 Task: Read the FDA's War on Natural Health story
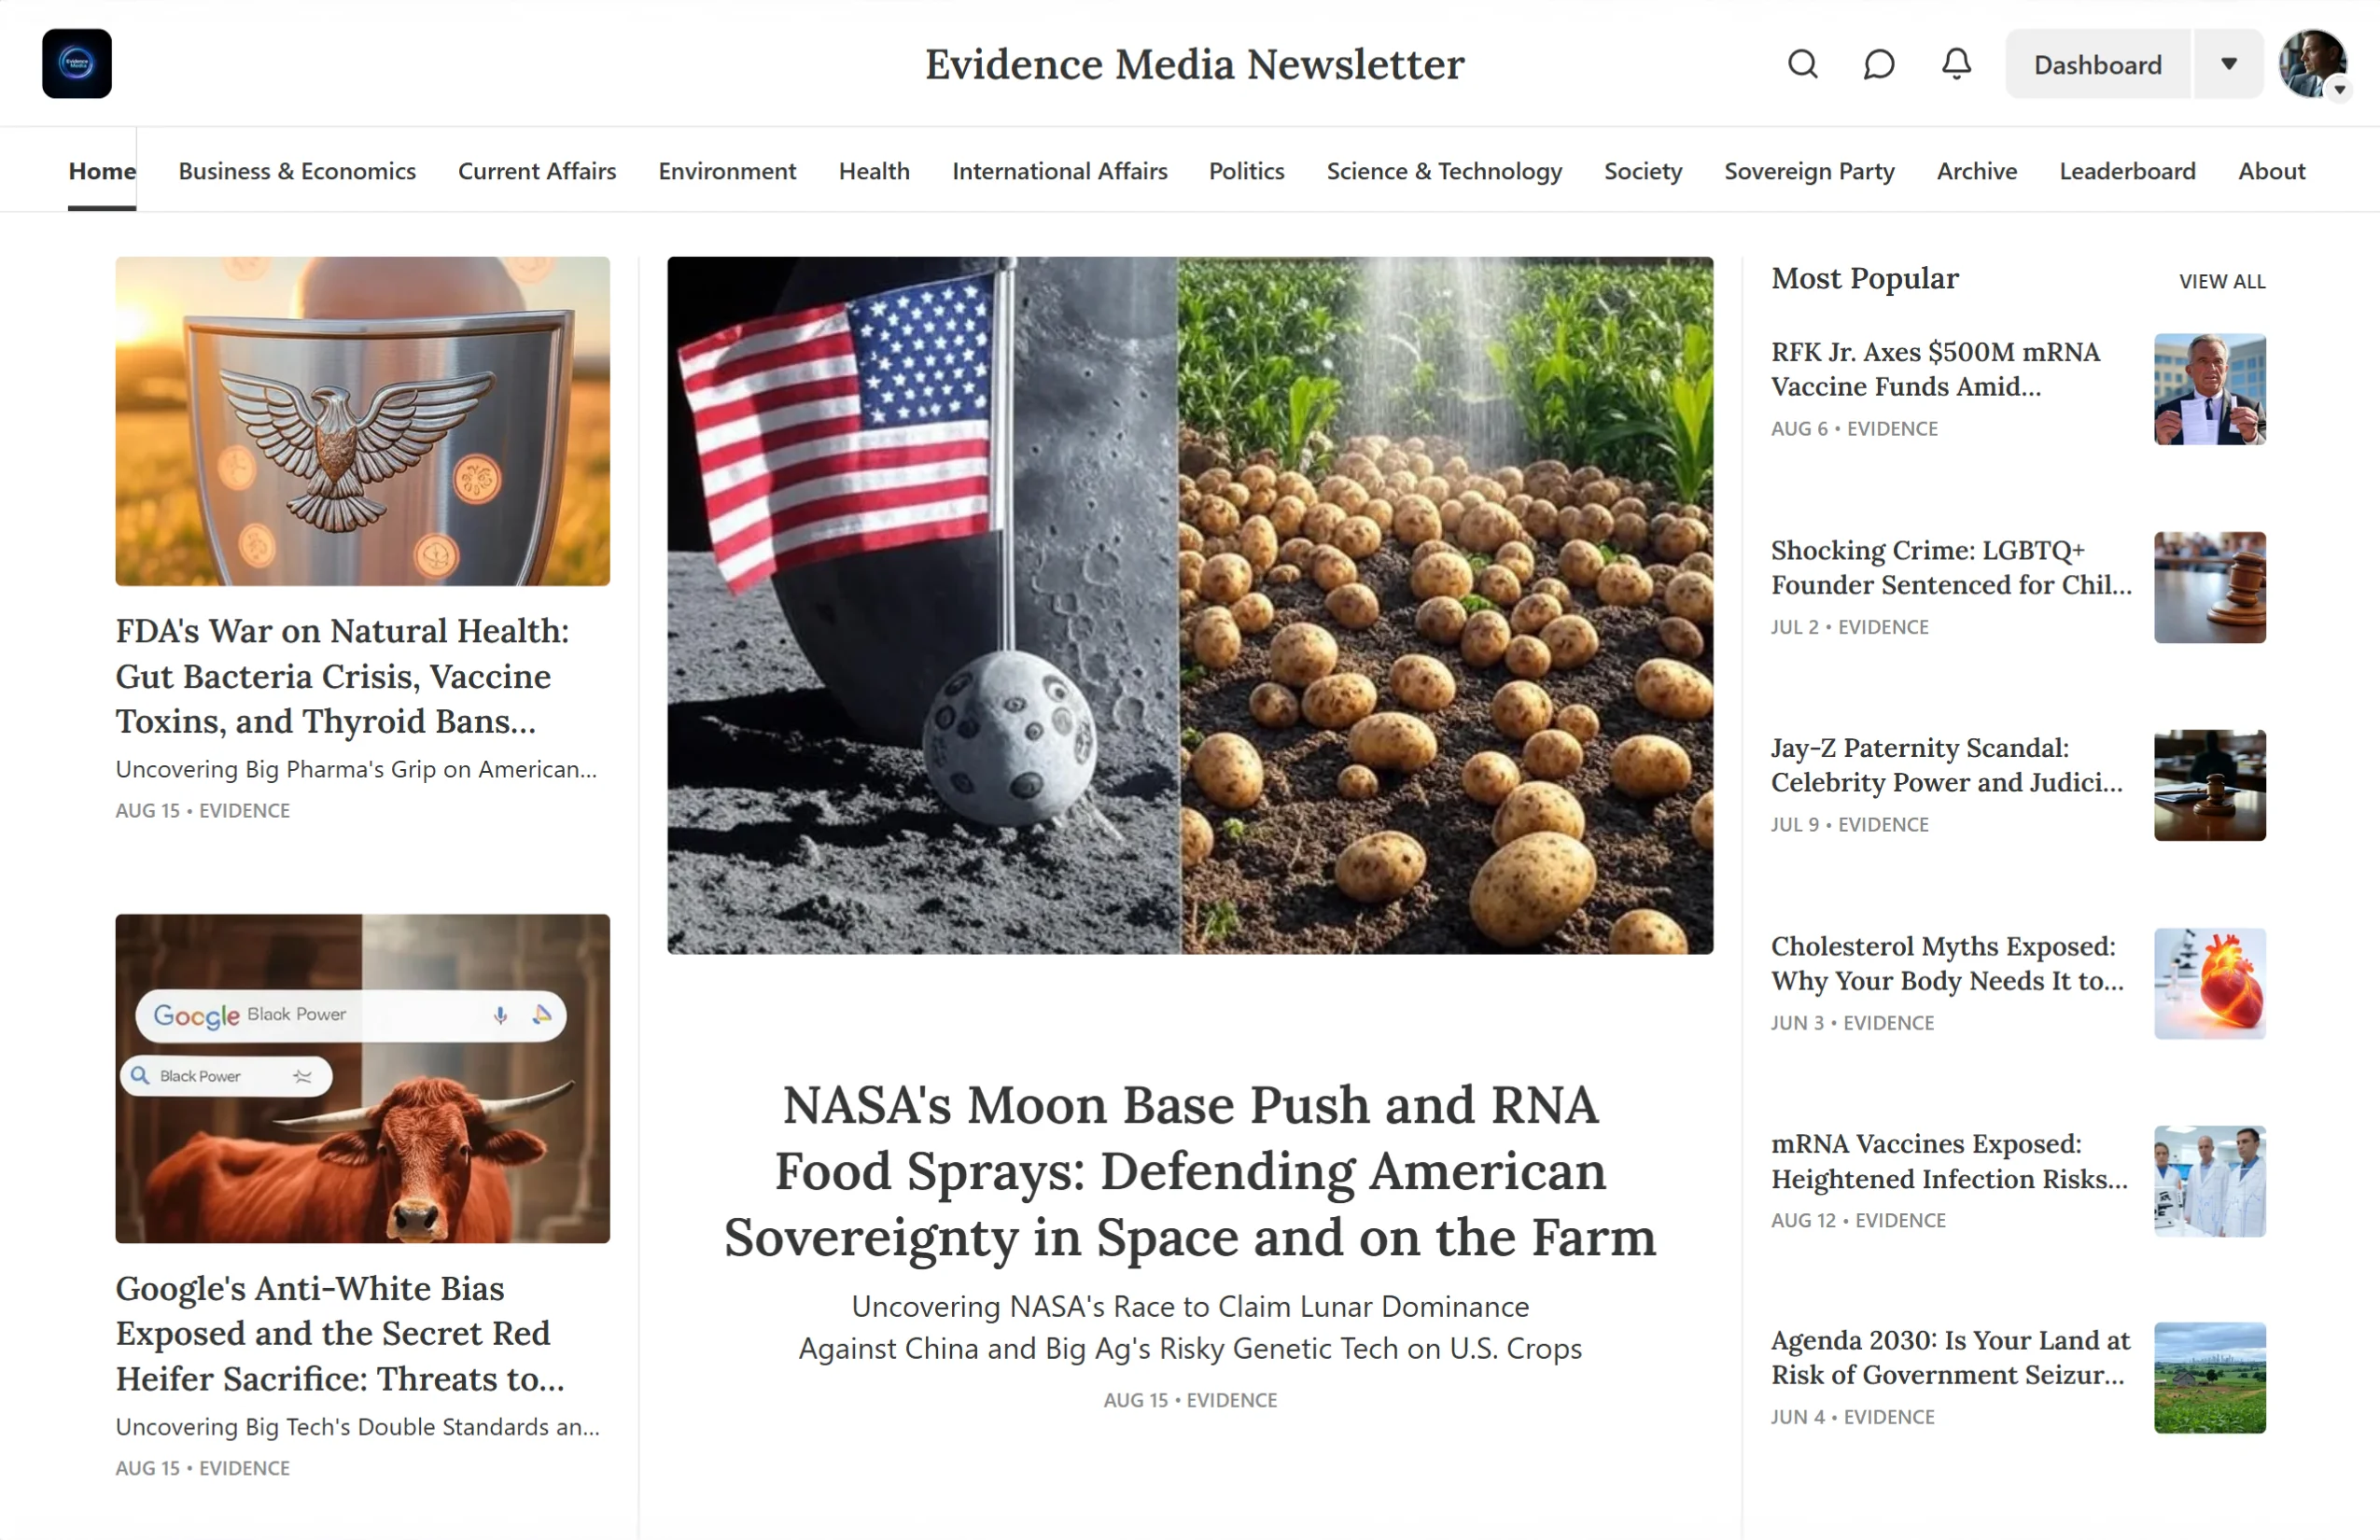(x=341, y=676)
